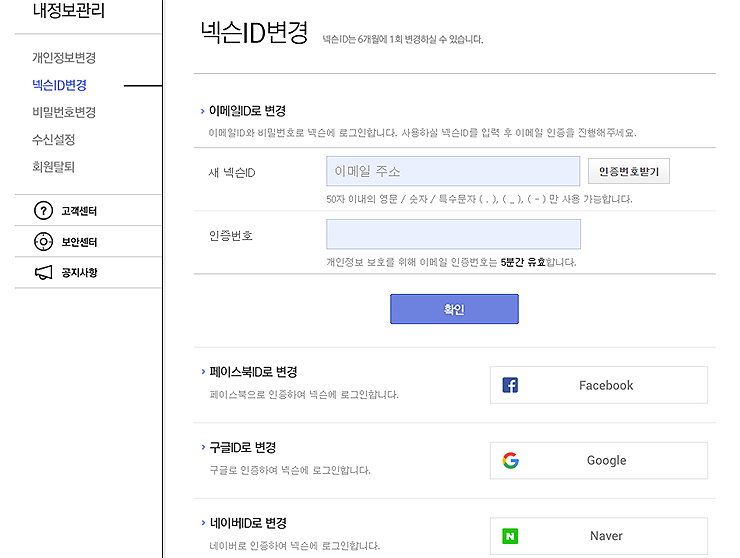Click the 구글ID로 변경 heading text

coord(243,448)
